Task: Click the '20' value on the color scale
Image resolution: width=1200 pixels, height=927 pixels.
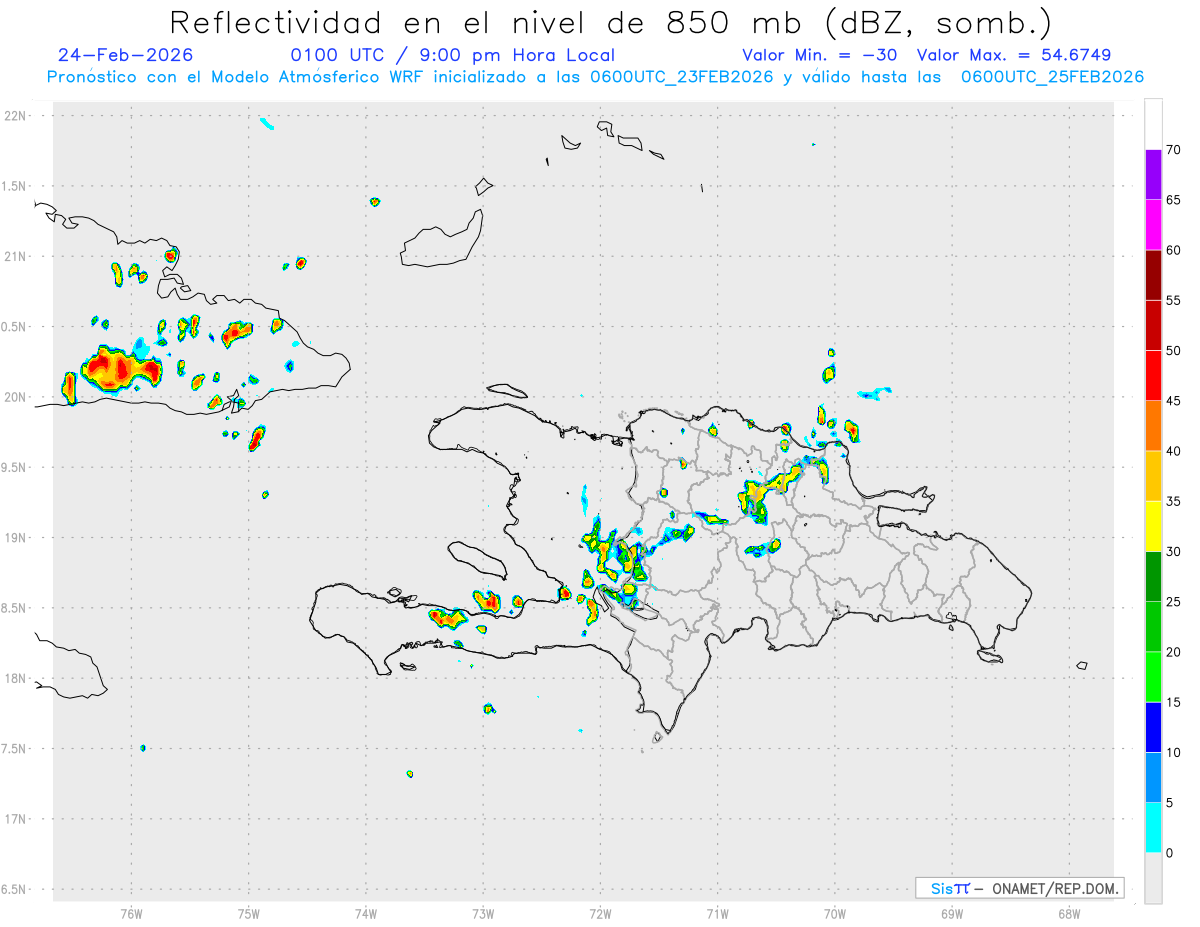Action: (x=1172, y=652)
